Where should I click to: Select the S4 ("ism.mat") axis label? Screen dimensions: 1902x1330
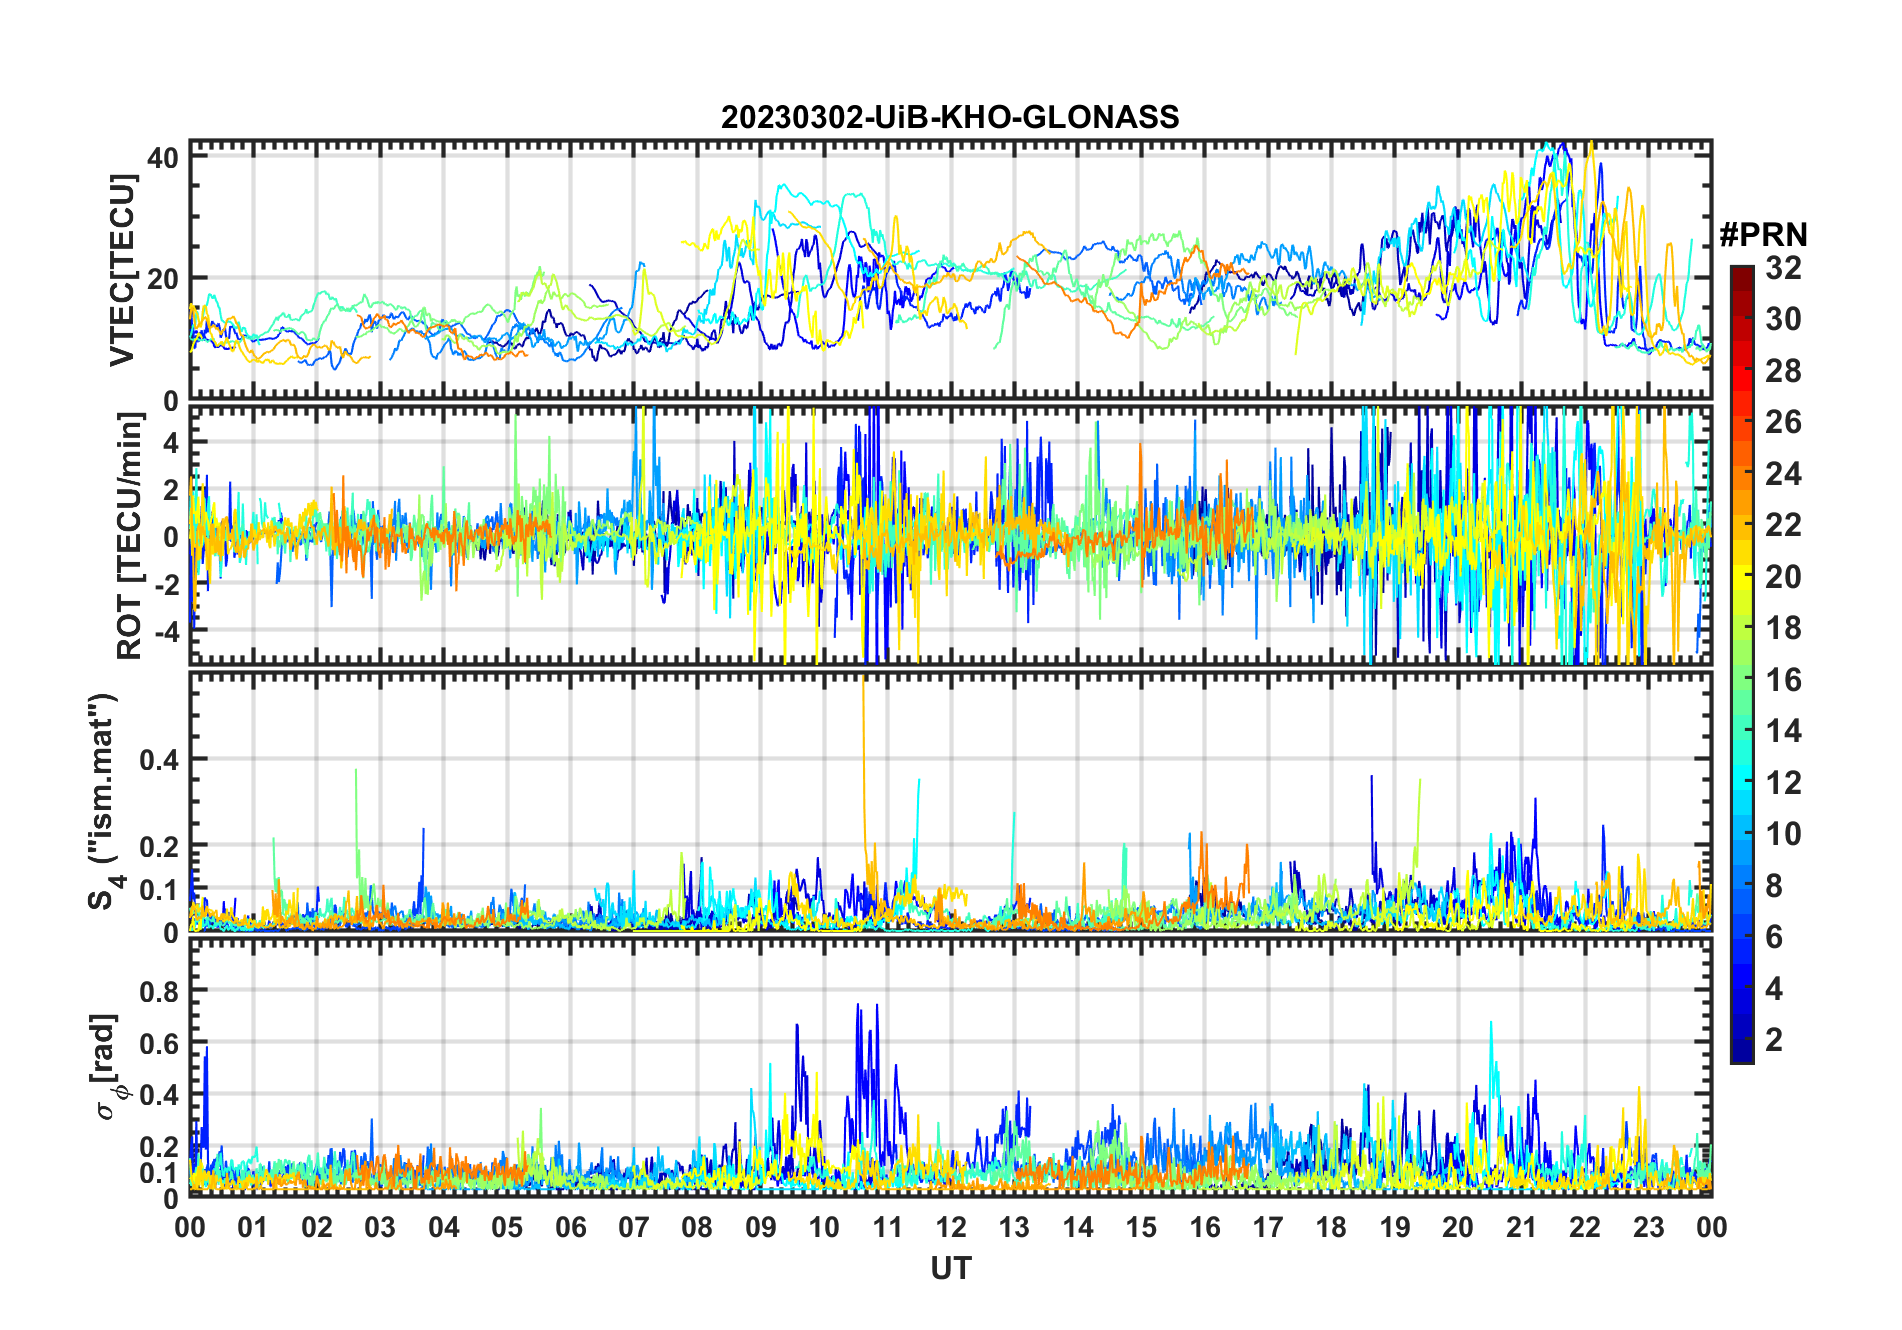click(105, 802)
